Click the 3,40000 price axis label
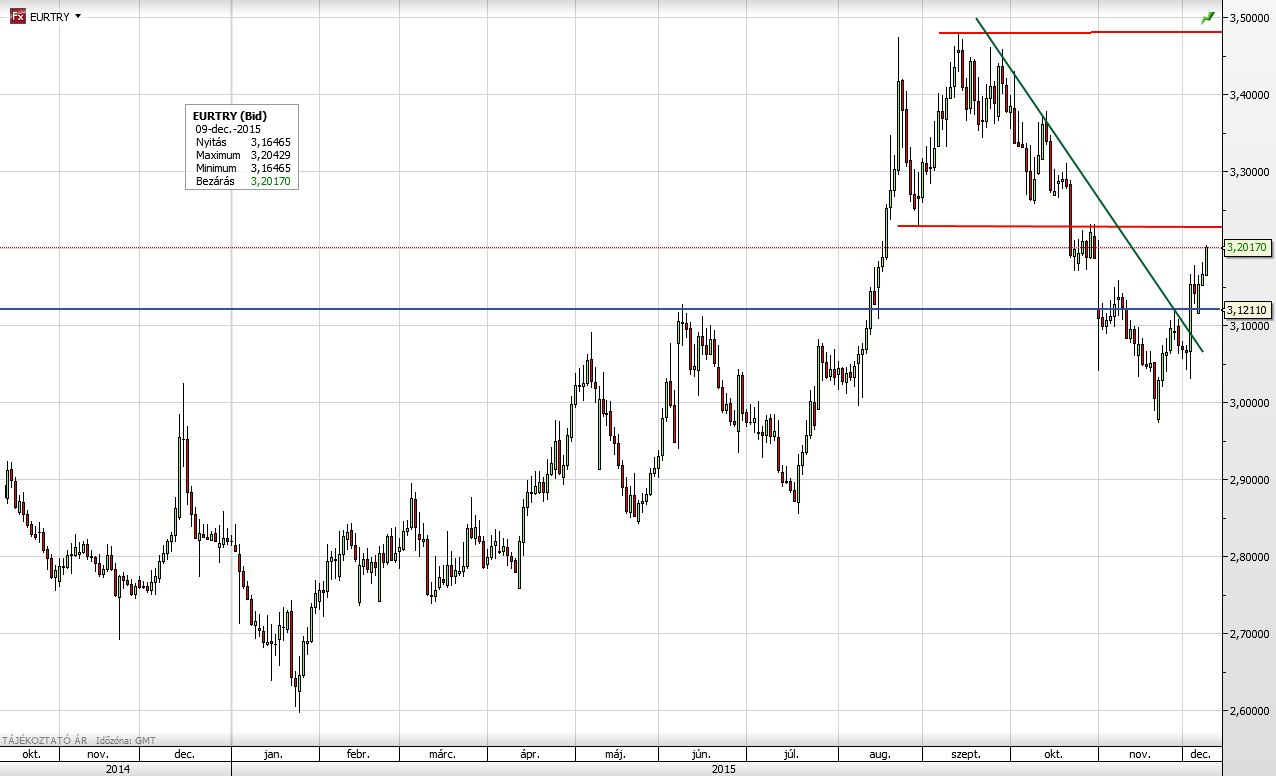This screenshot has width=1276, height=776. 1248,95
